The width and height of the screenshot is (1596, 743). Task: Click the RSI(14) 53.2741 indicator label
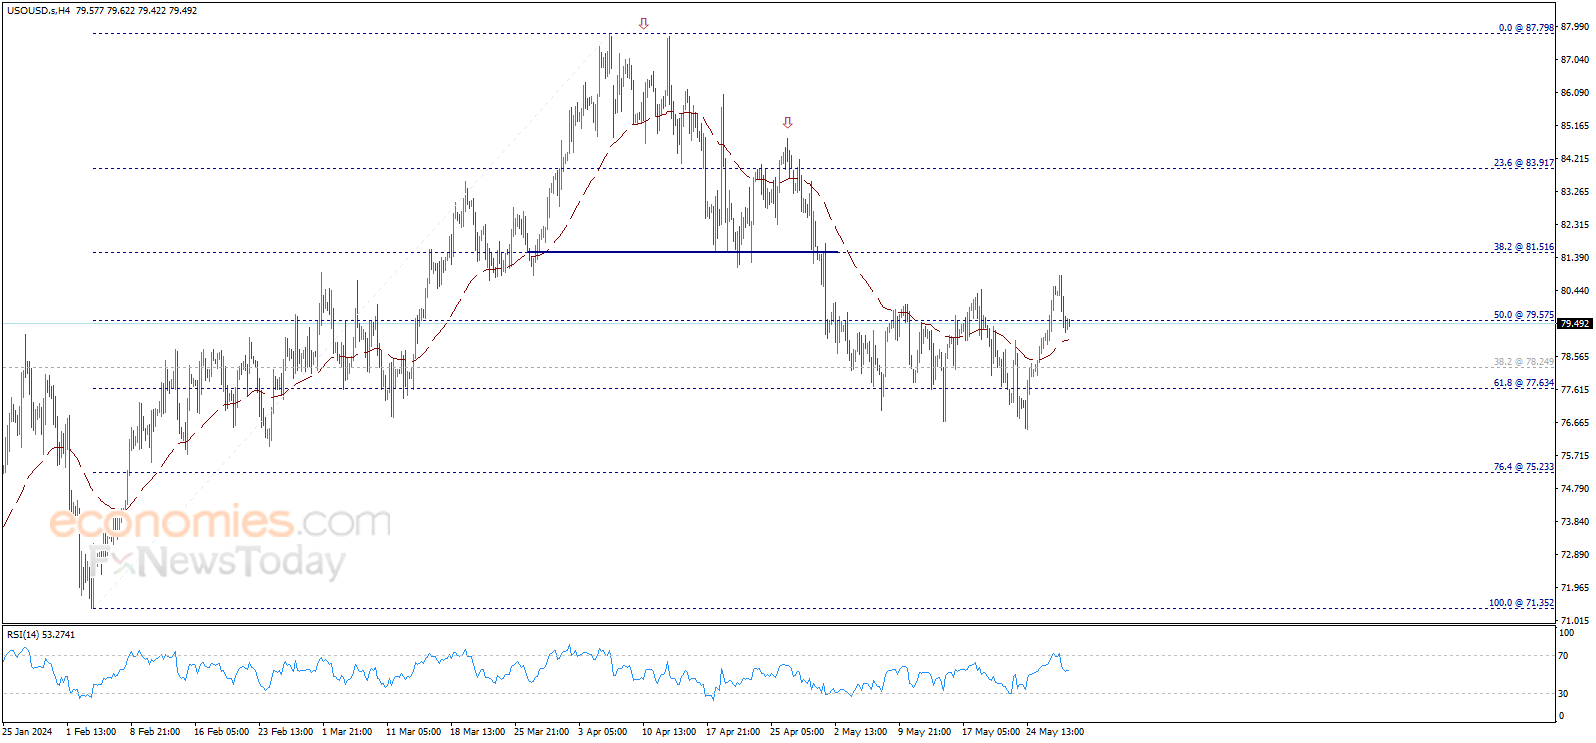[41, 634]
